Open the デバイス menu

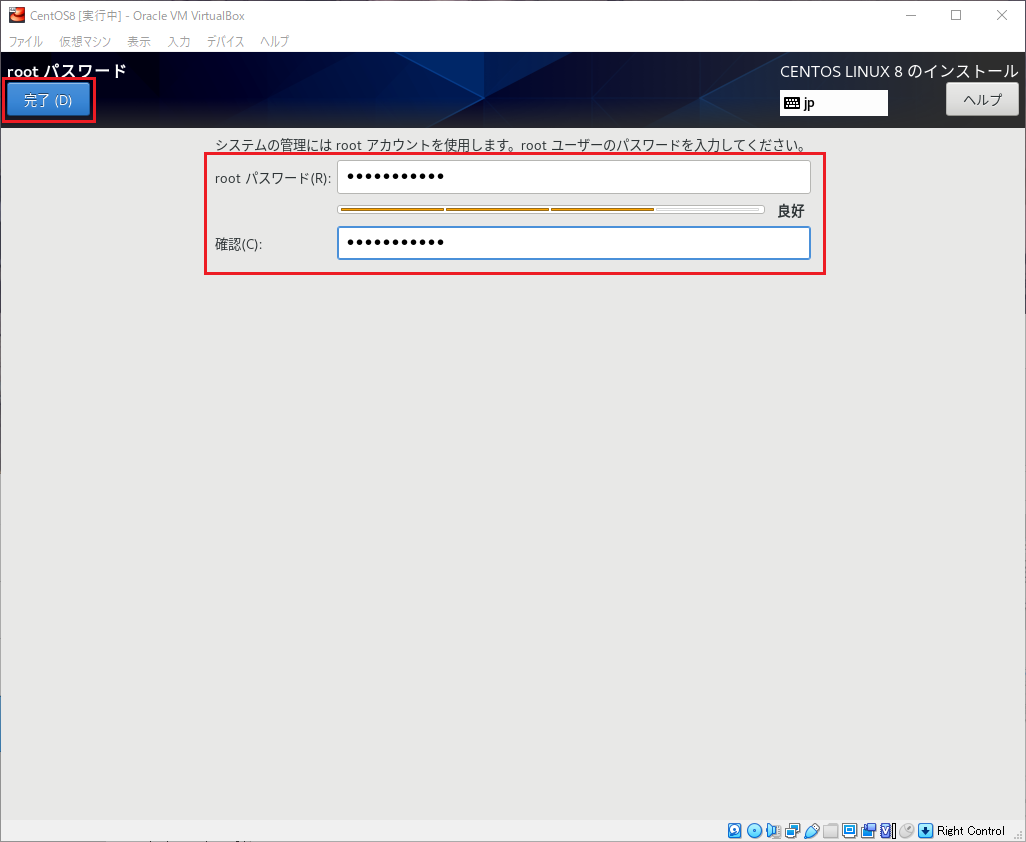point(225,41)
